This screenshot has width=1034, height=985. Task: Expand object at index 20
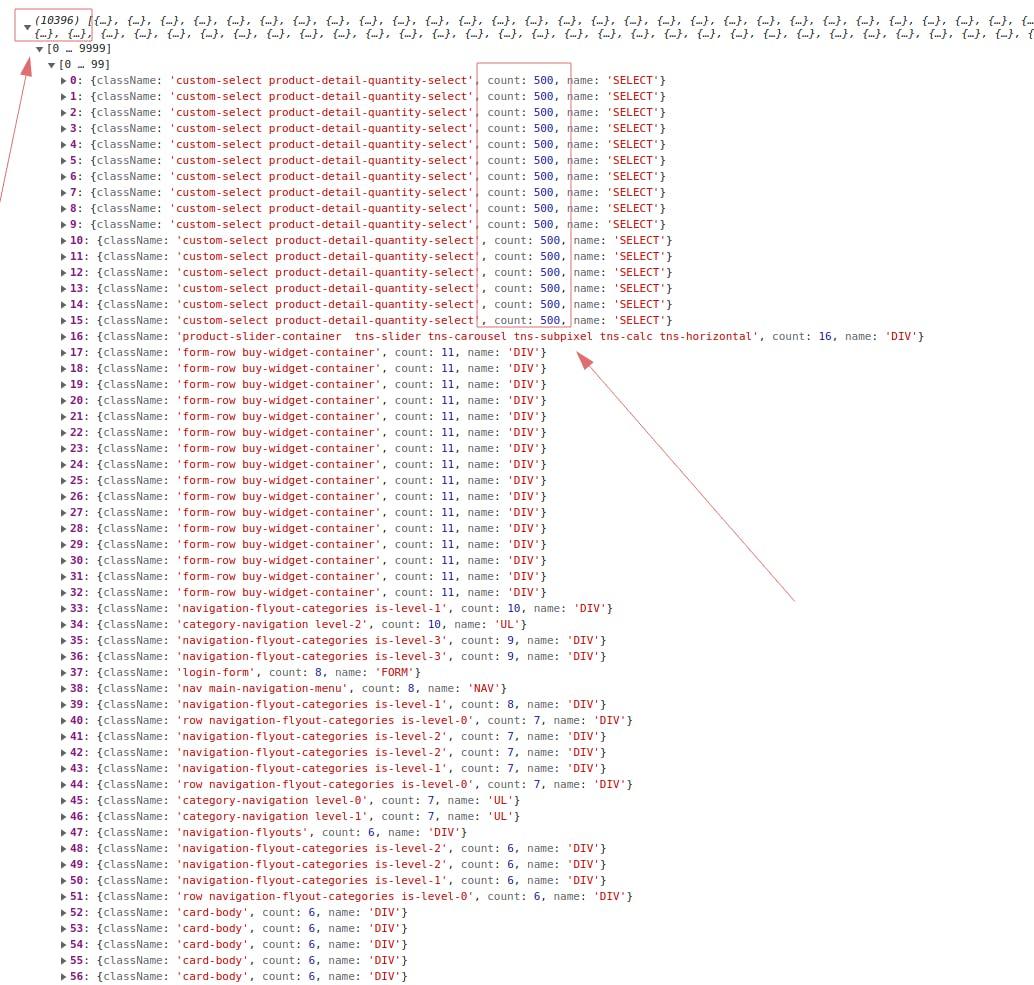click(63, 400)
